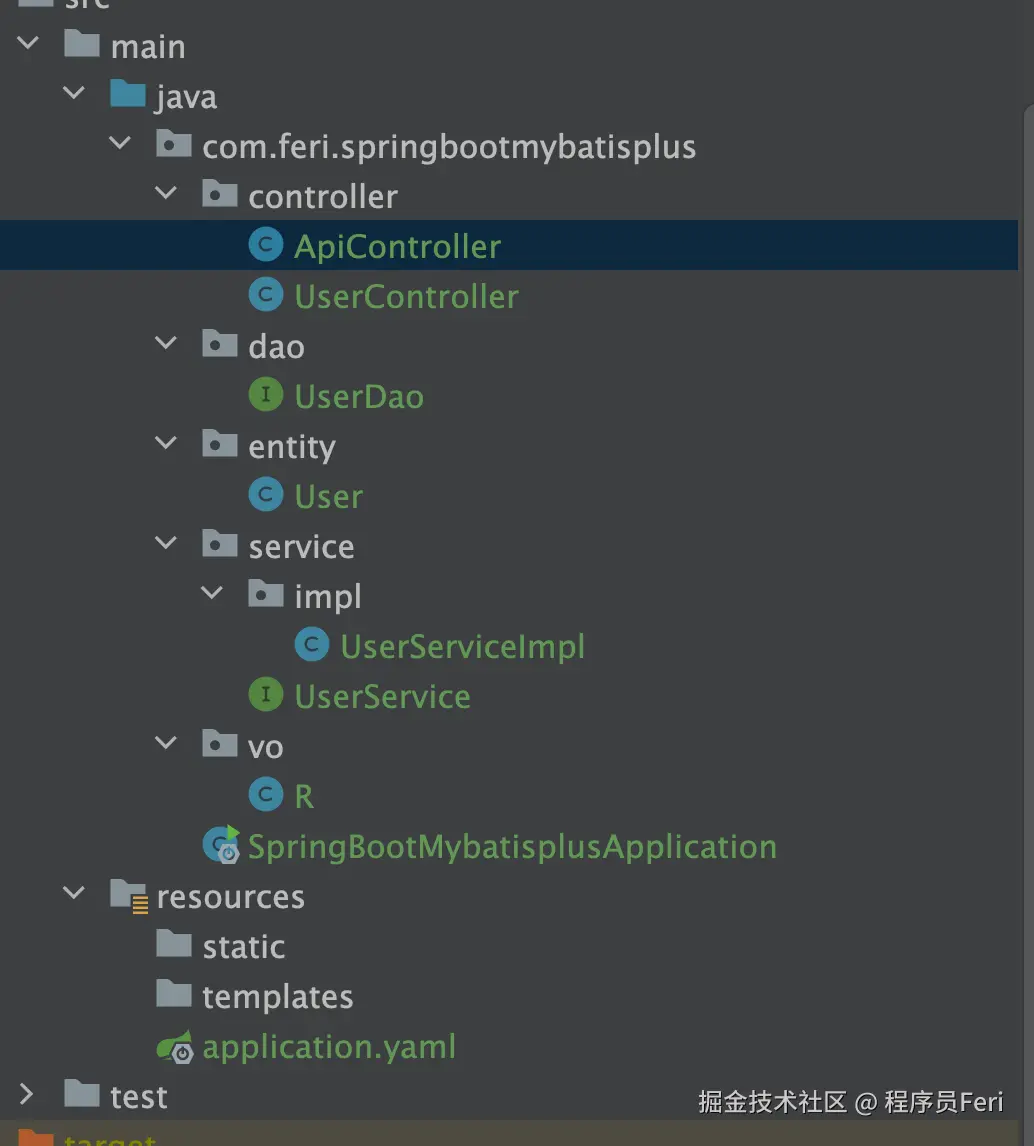The image size is (1034, 1146).
Task: Collapse the impl package arrow
Action: coord(212,595)
